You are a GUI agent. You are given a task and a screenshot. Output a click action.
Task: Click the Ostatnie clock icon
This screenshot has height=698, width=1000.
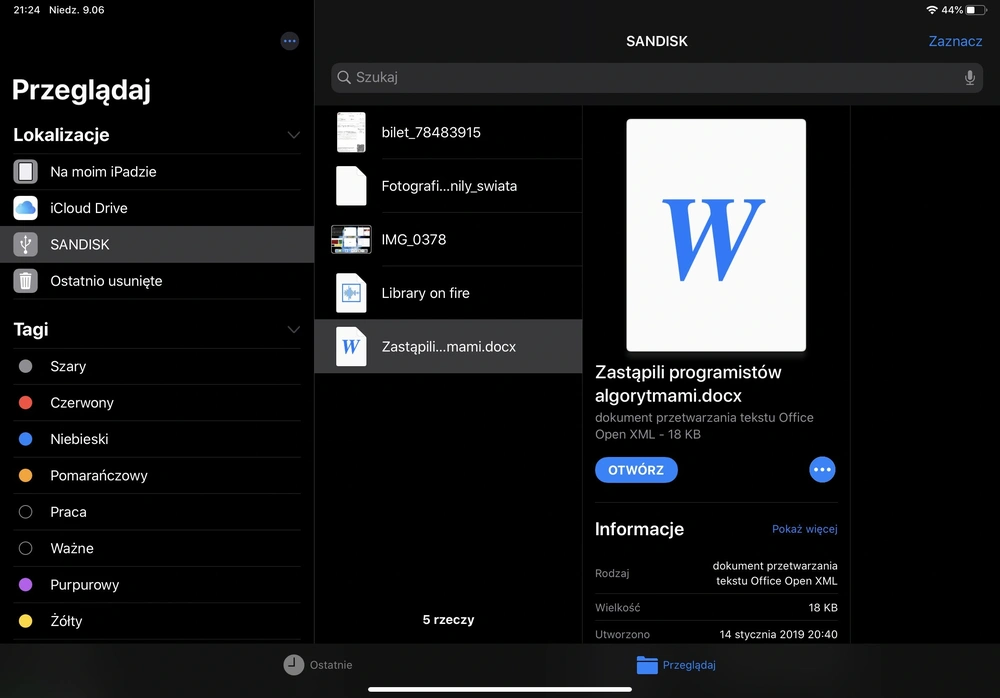click(293, 665)
